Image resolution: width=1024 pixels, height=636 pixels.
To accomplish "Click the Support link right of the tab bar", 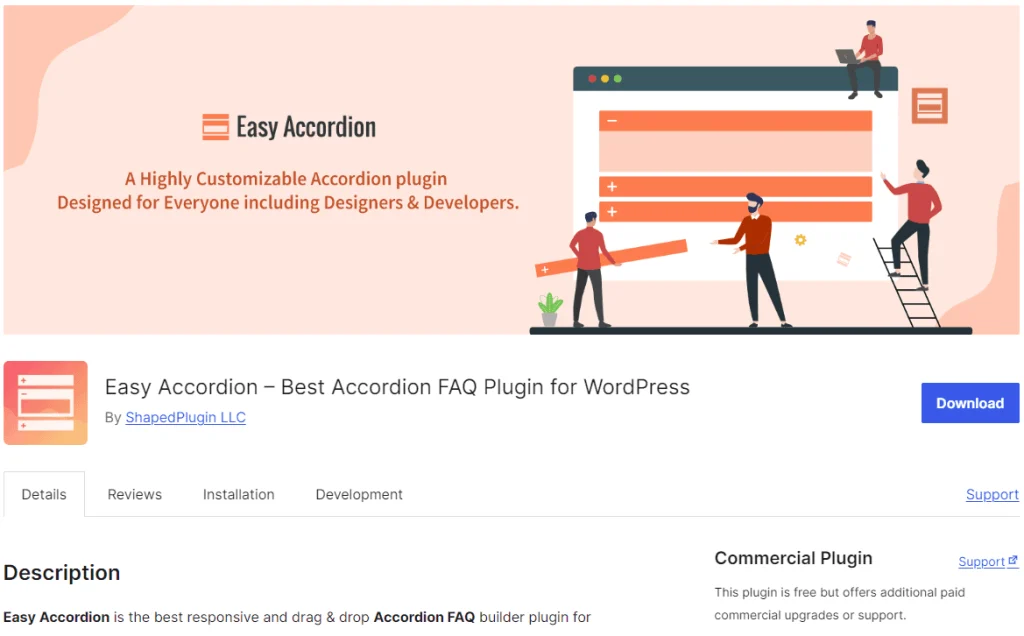I will point(992,494).
